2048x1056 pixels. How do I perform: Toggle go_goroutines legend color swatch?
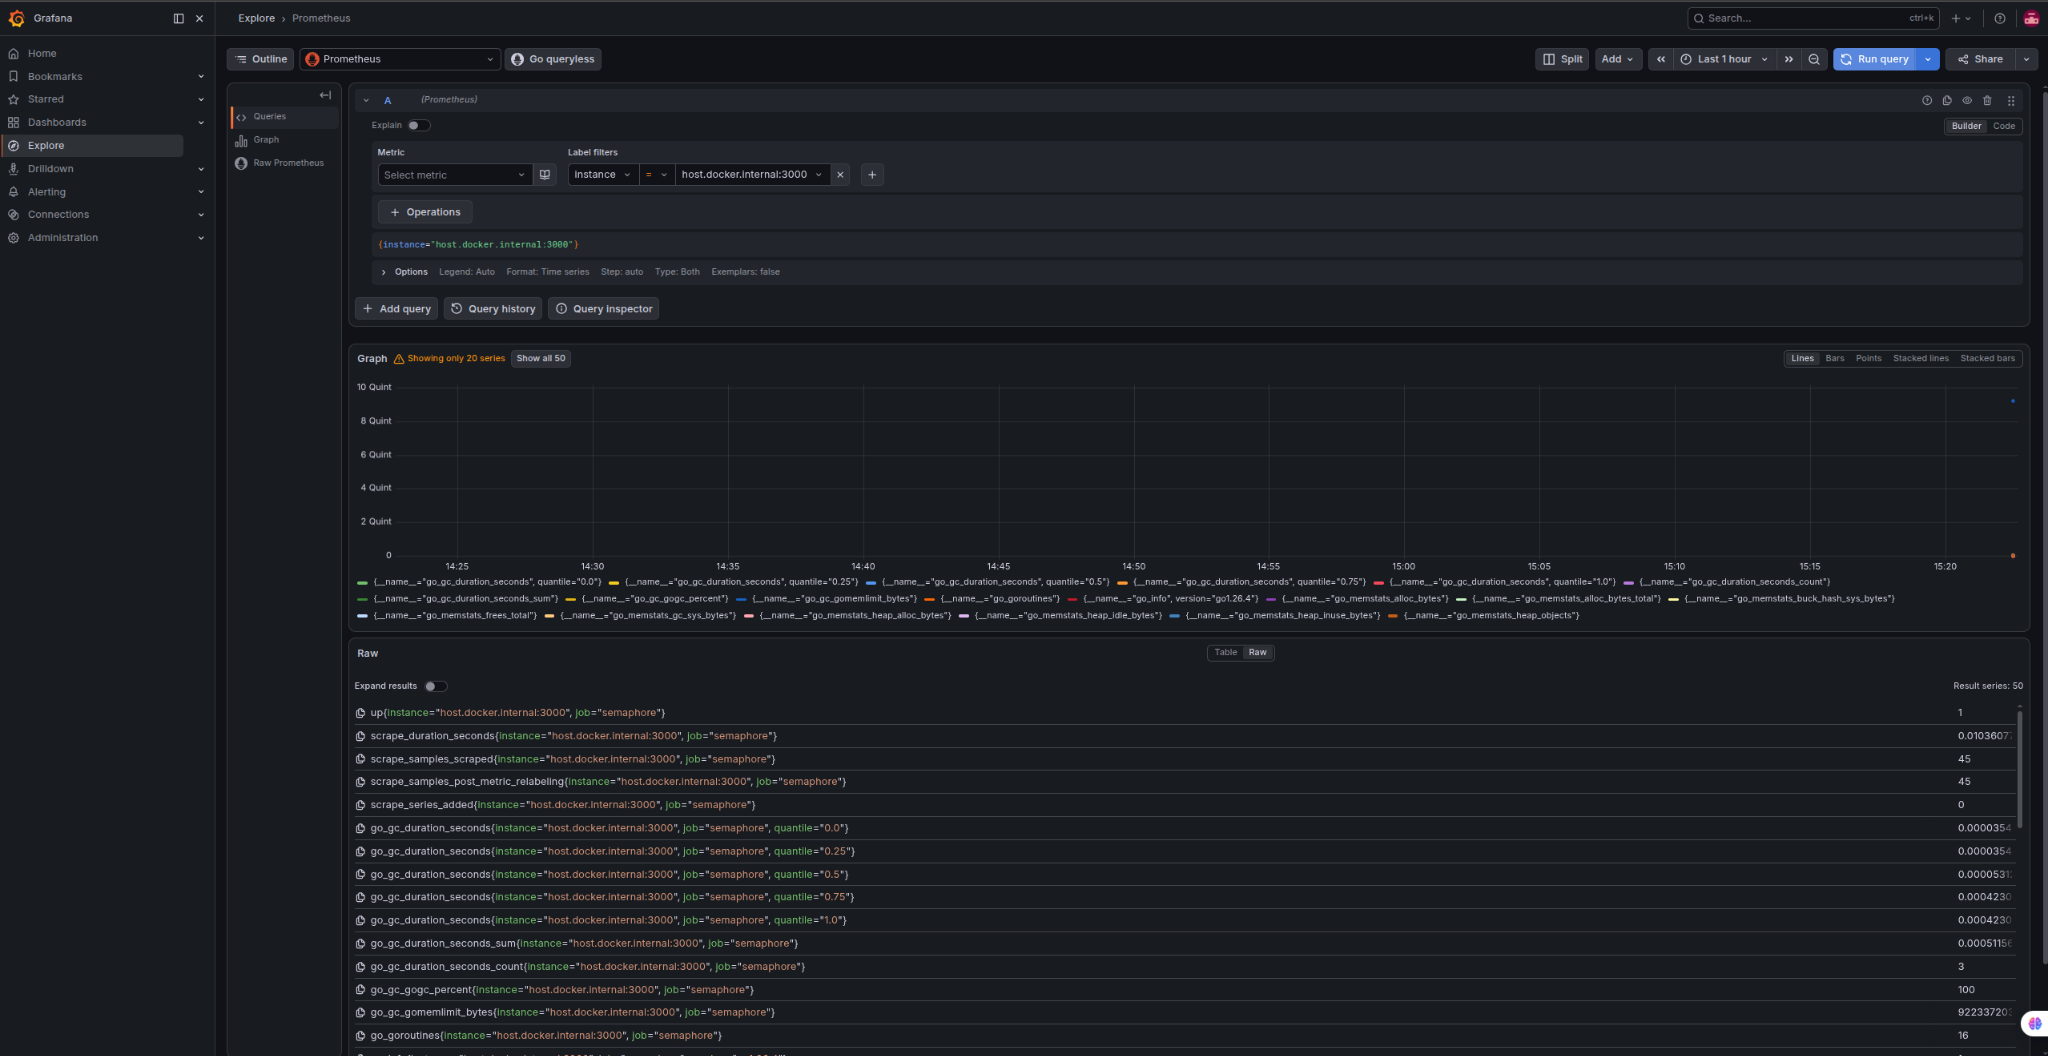(x=929, y=599)
